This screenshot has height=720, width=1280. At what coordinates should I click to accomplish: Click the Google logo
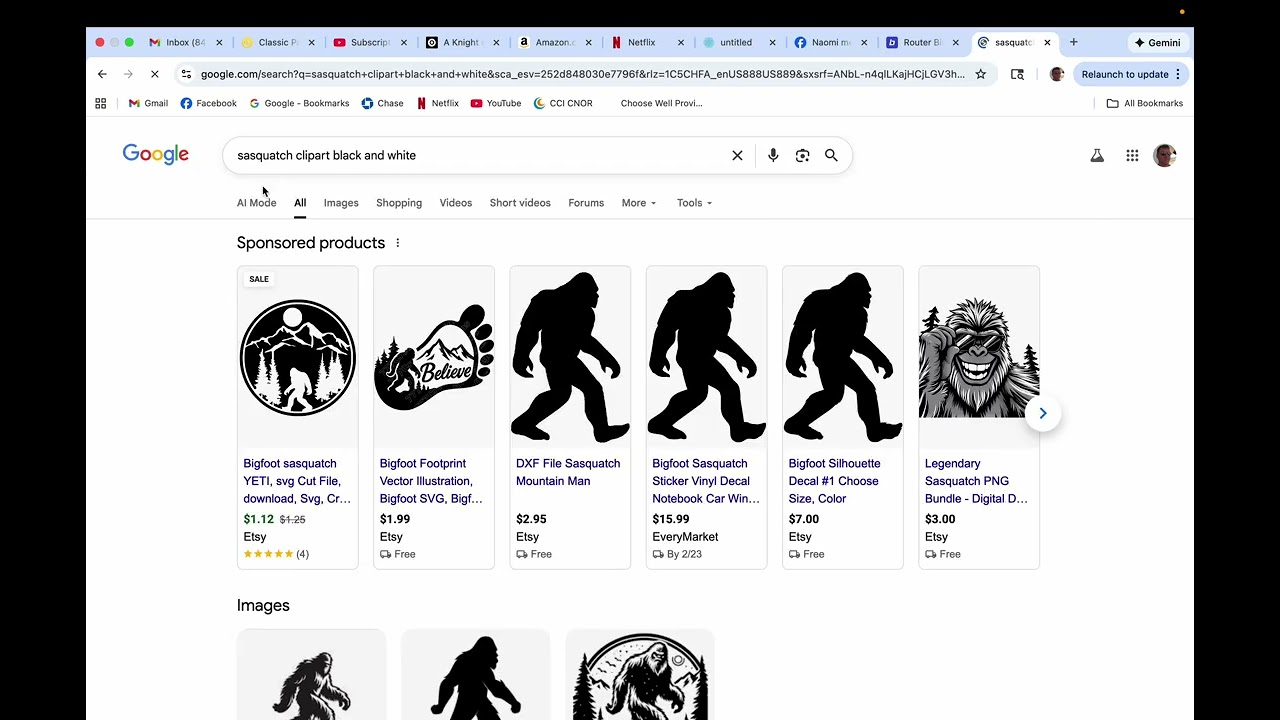156,154
